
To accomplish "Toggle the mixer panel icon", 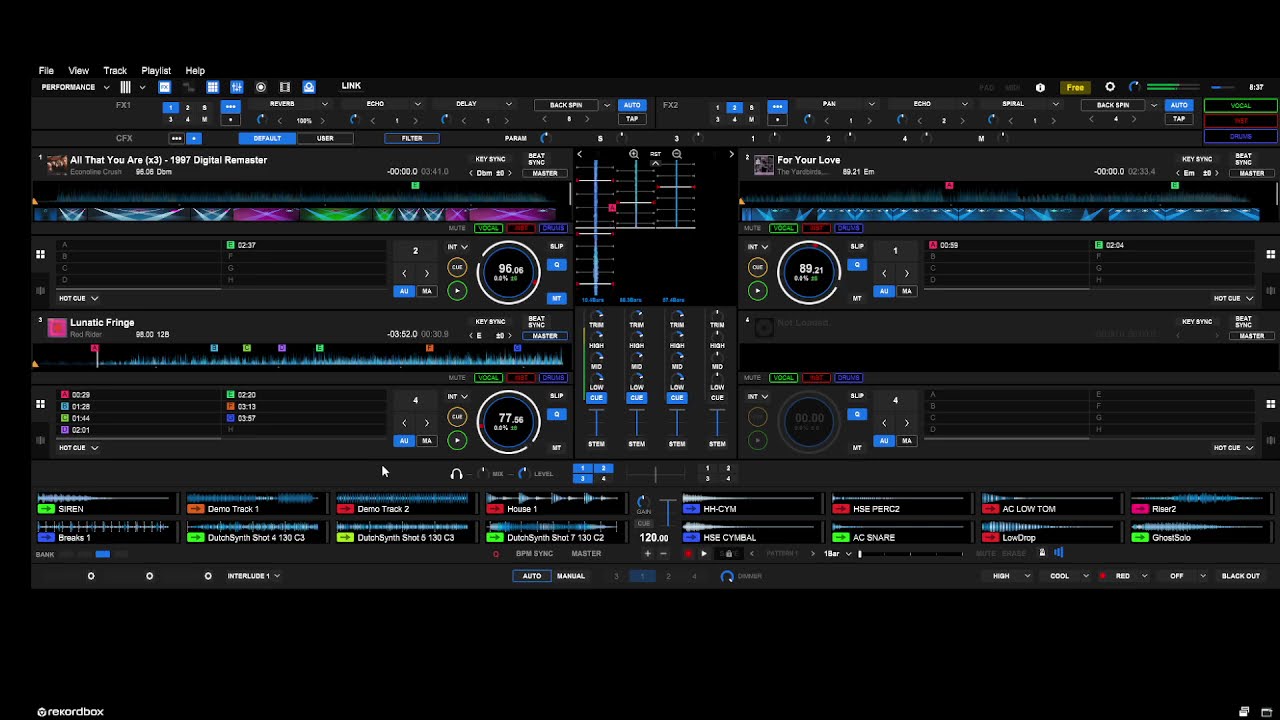I will pyautogui.click(x=237, y=87).
